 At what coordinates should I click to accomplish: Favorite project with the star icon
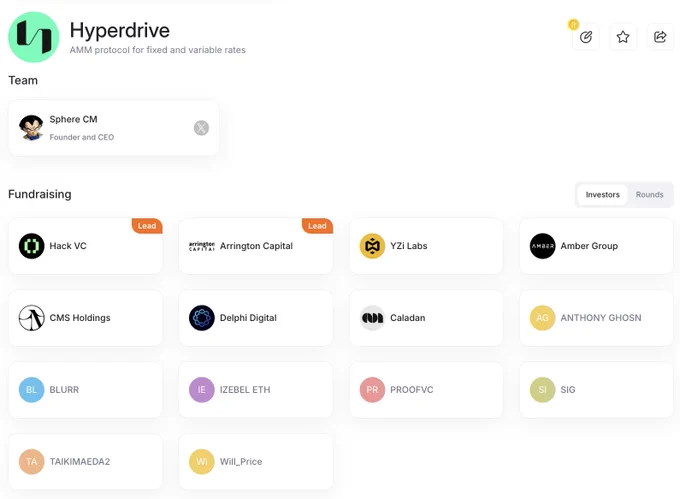pos(623,37)
